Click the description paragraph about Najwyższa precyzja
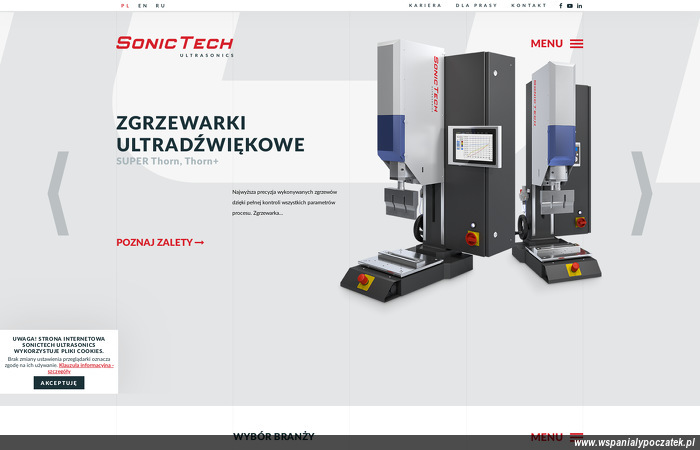This screenshot has height=450, width=700. click(x=284, y=202)
